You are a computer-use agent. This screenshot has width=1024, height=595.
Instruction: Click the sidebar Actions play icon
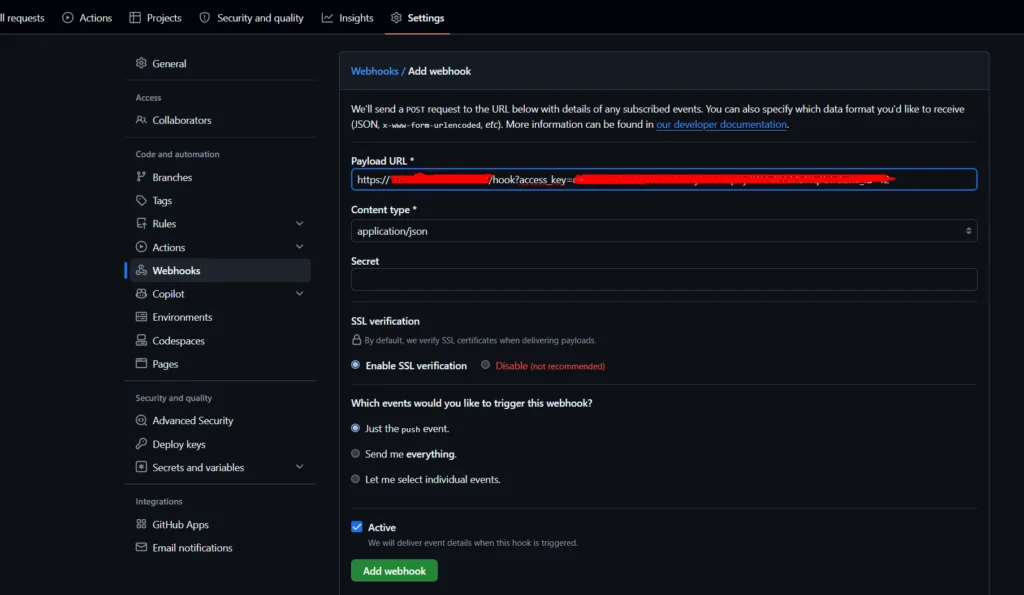(141, 247)
